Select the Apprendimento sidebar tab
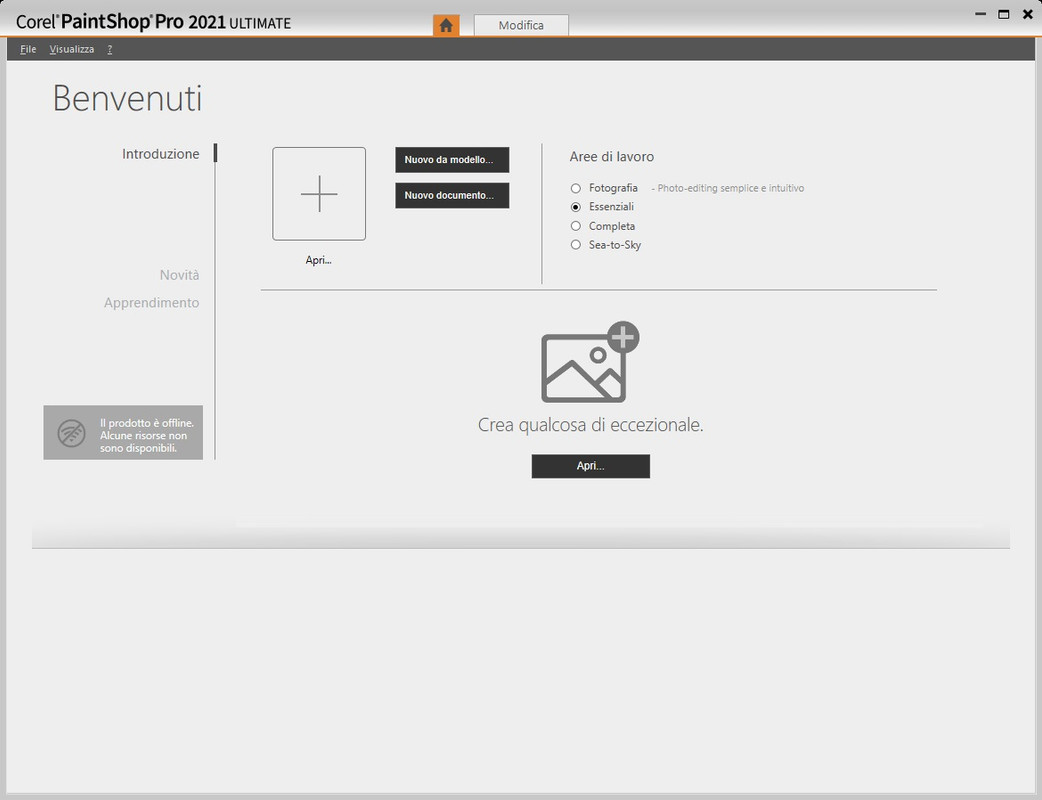 click(152, 303)
